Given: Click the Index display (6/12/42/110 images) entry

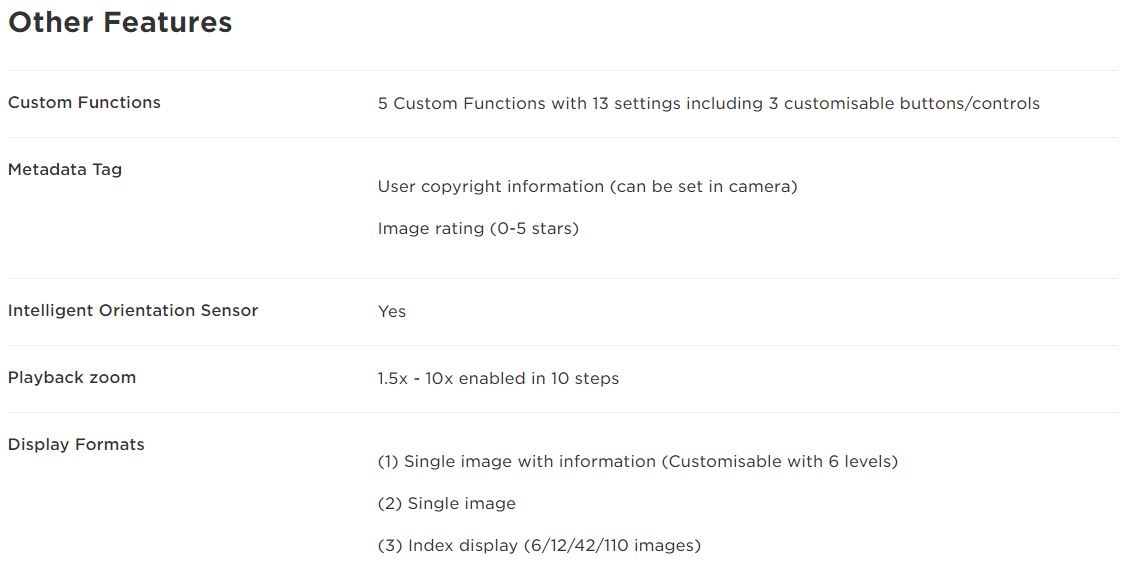Looking at the screenshot, I should click(539, 545).
